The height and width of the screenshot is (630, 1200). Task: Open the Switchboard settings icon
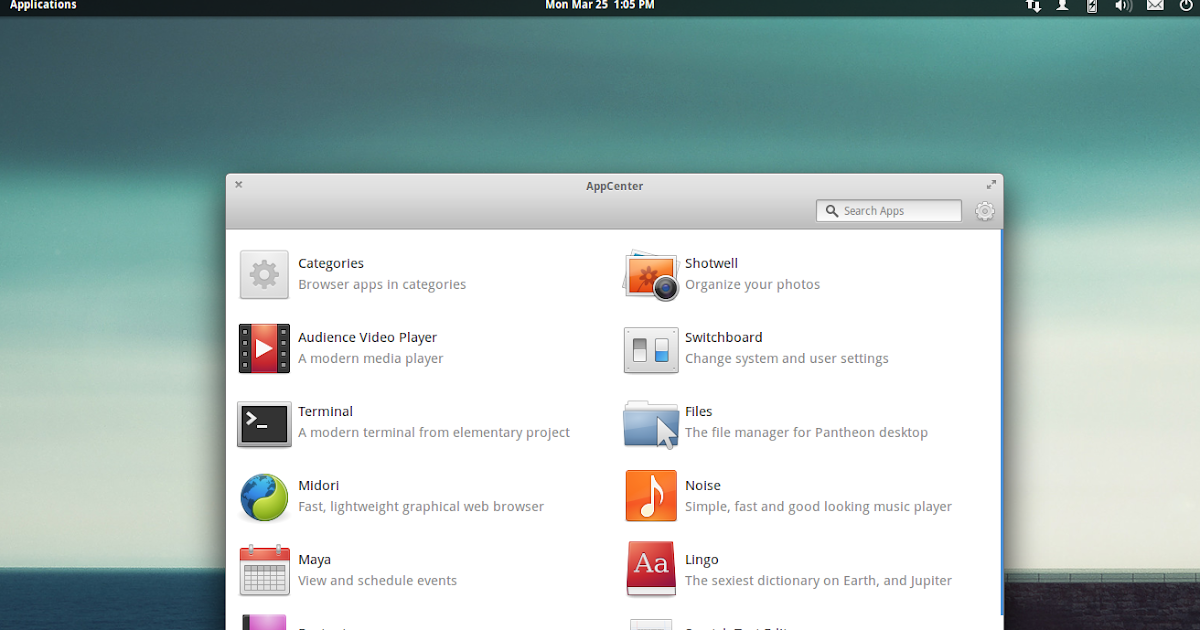[651, 349]
